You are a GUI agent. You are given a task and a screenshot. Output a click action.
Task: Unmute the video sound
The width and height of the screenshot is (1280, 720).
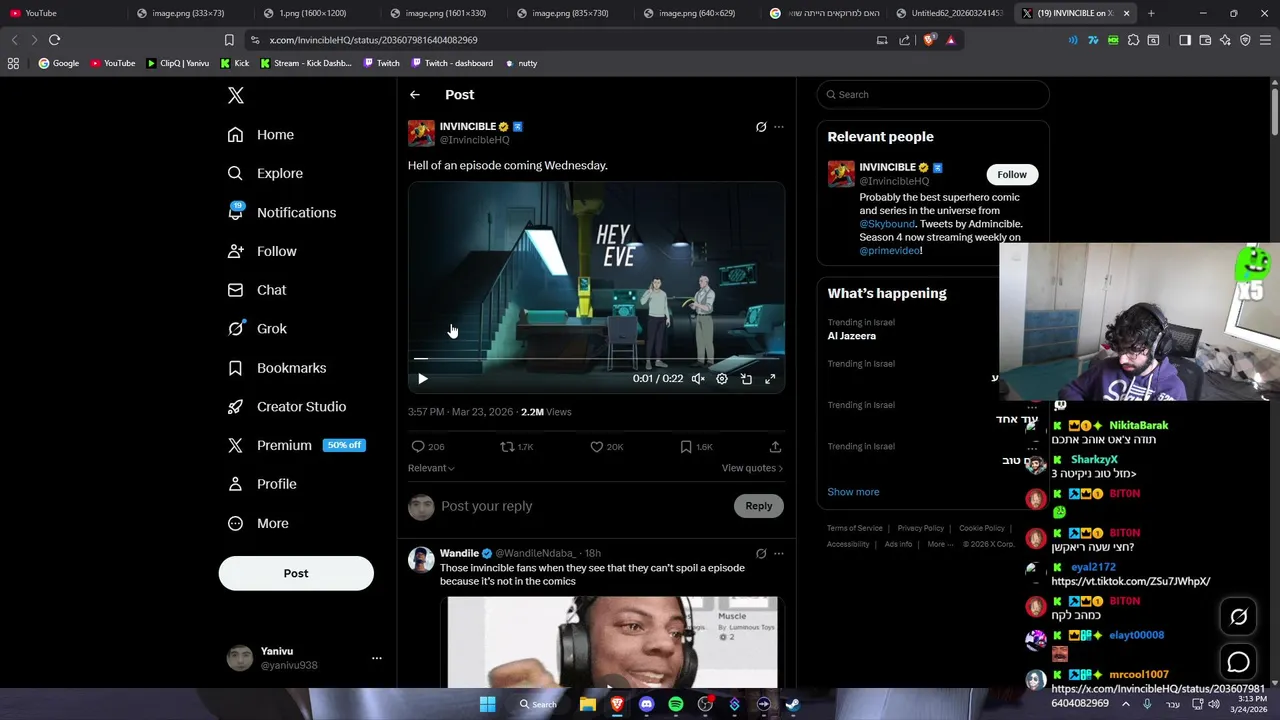point(698,379)
